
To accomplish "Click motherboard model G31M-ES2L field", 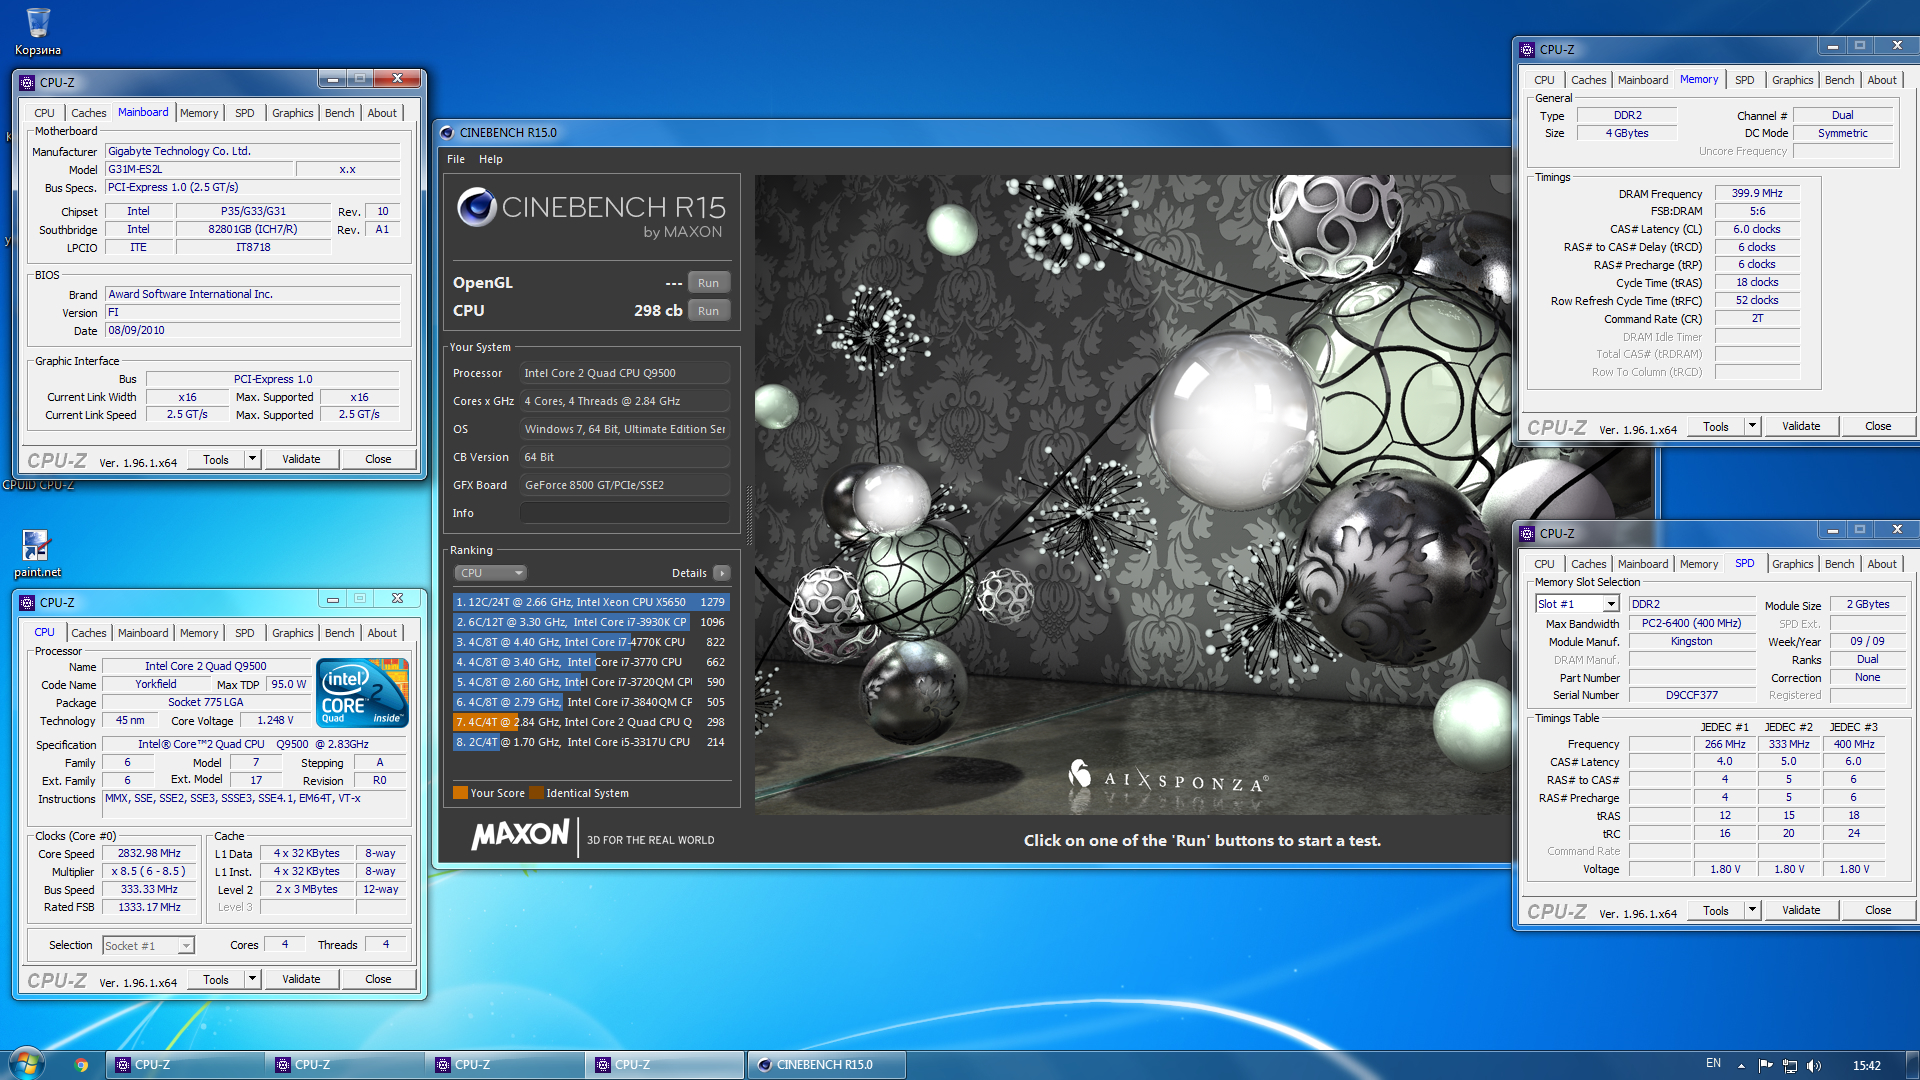I will click(199, 170).
